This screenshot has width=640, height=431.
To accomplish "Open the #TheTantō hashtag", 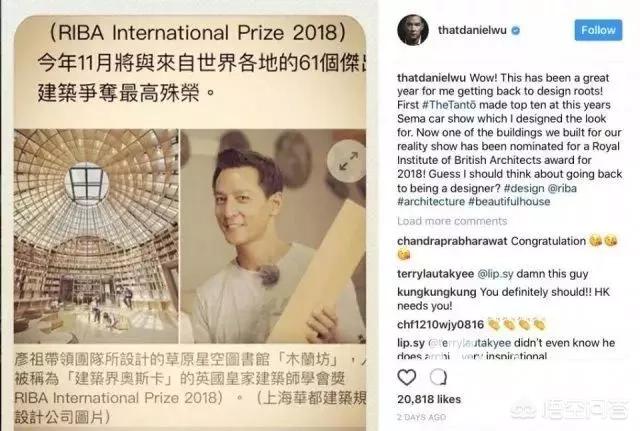I will click(x=449, y=105).
